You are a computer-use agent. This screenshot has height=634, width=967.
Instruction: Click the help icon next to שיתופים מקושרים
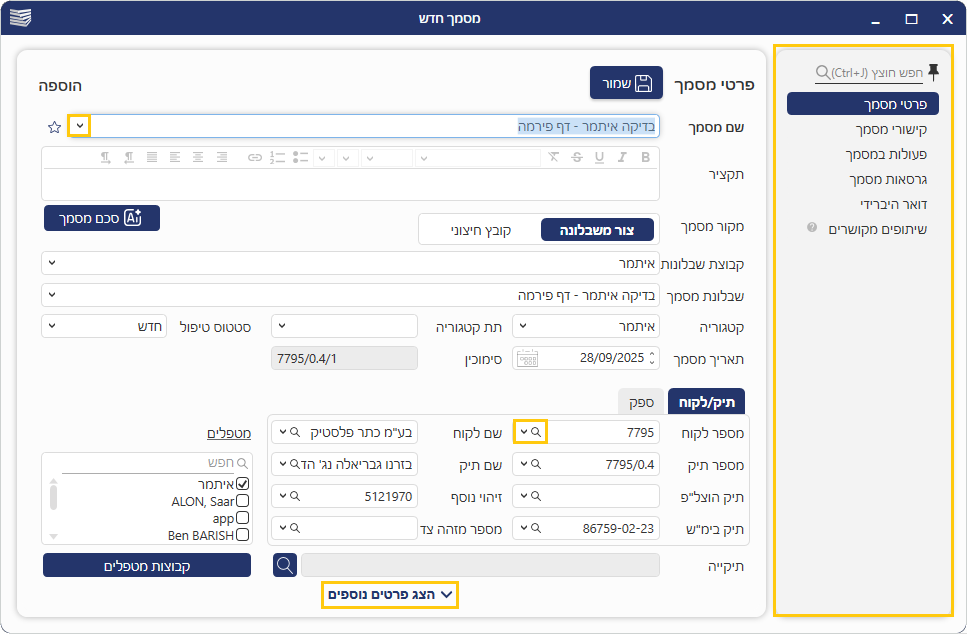click(x=812, y=228)
